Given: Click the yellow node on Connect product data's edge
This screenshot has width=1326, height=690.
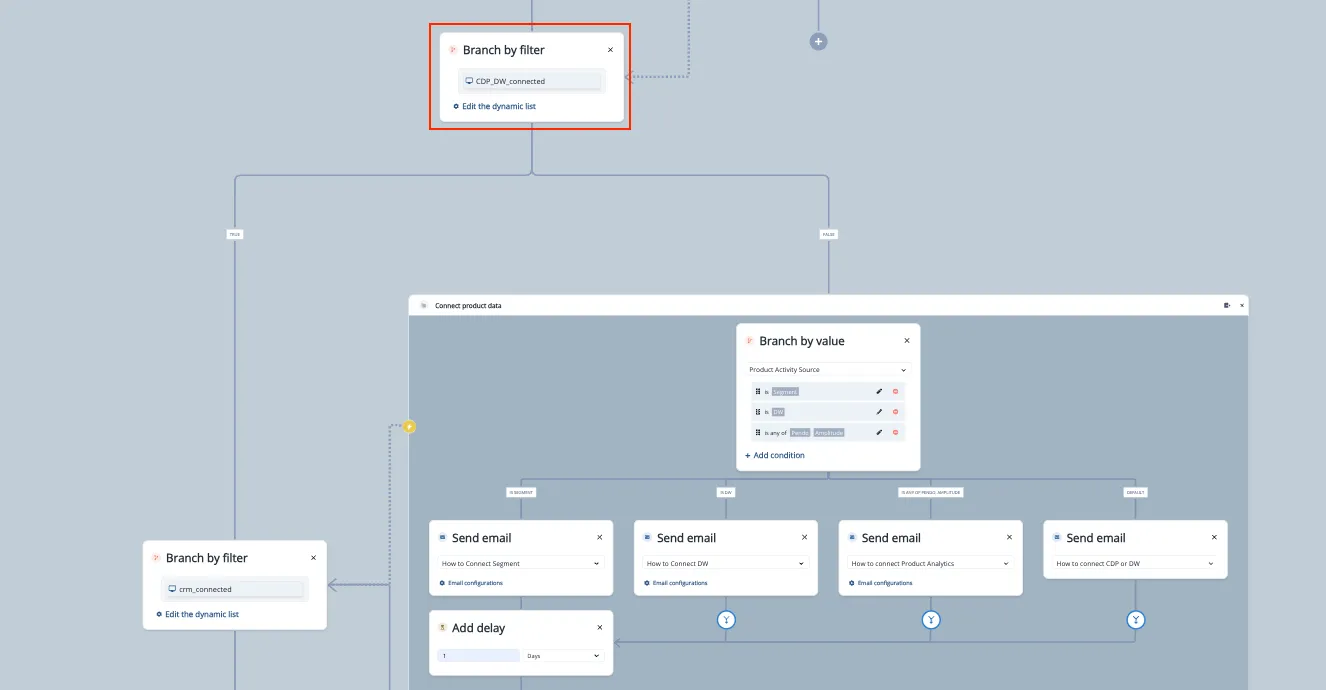Looking at the screenshot, I should point(409,427).
